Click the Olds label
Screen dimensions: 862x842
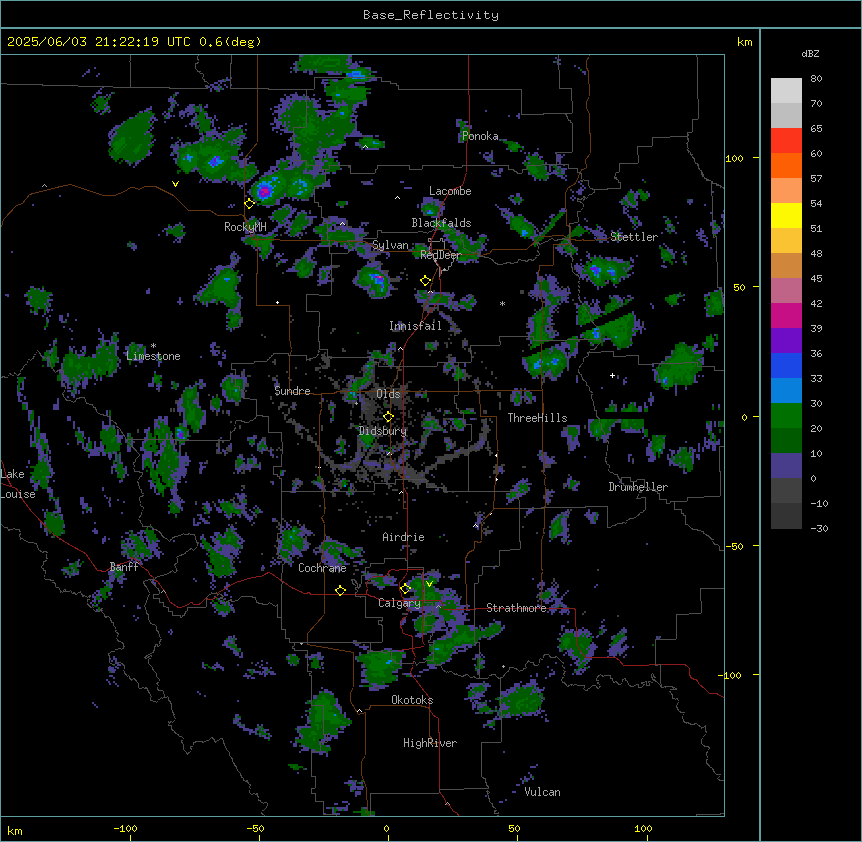[x=388, y=394]
